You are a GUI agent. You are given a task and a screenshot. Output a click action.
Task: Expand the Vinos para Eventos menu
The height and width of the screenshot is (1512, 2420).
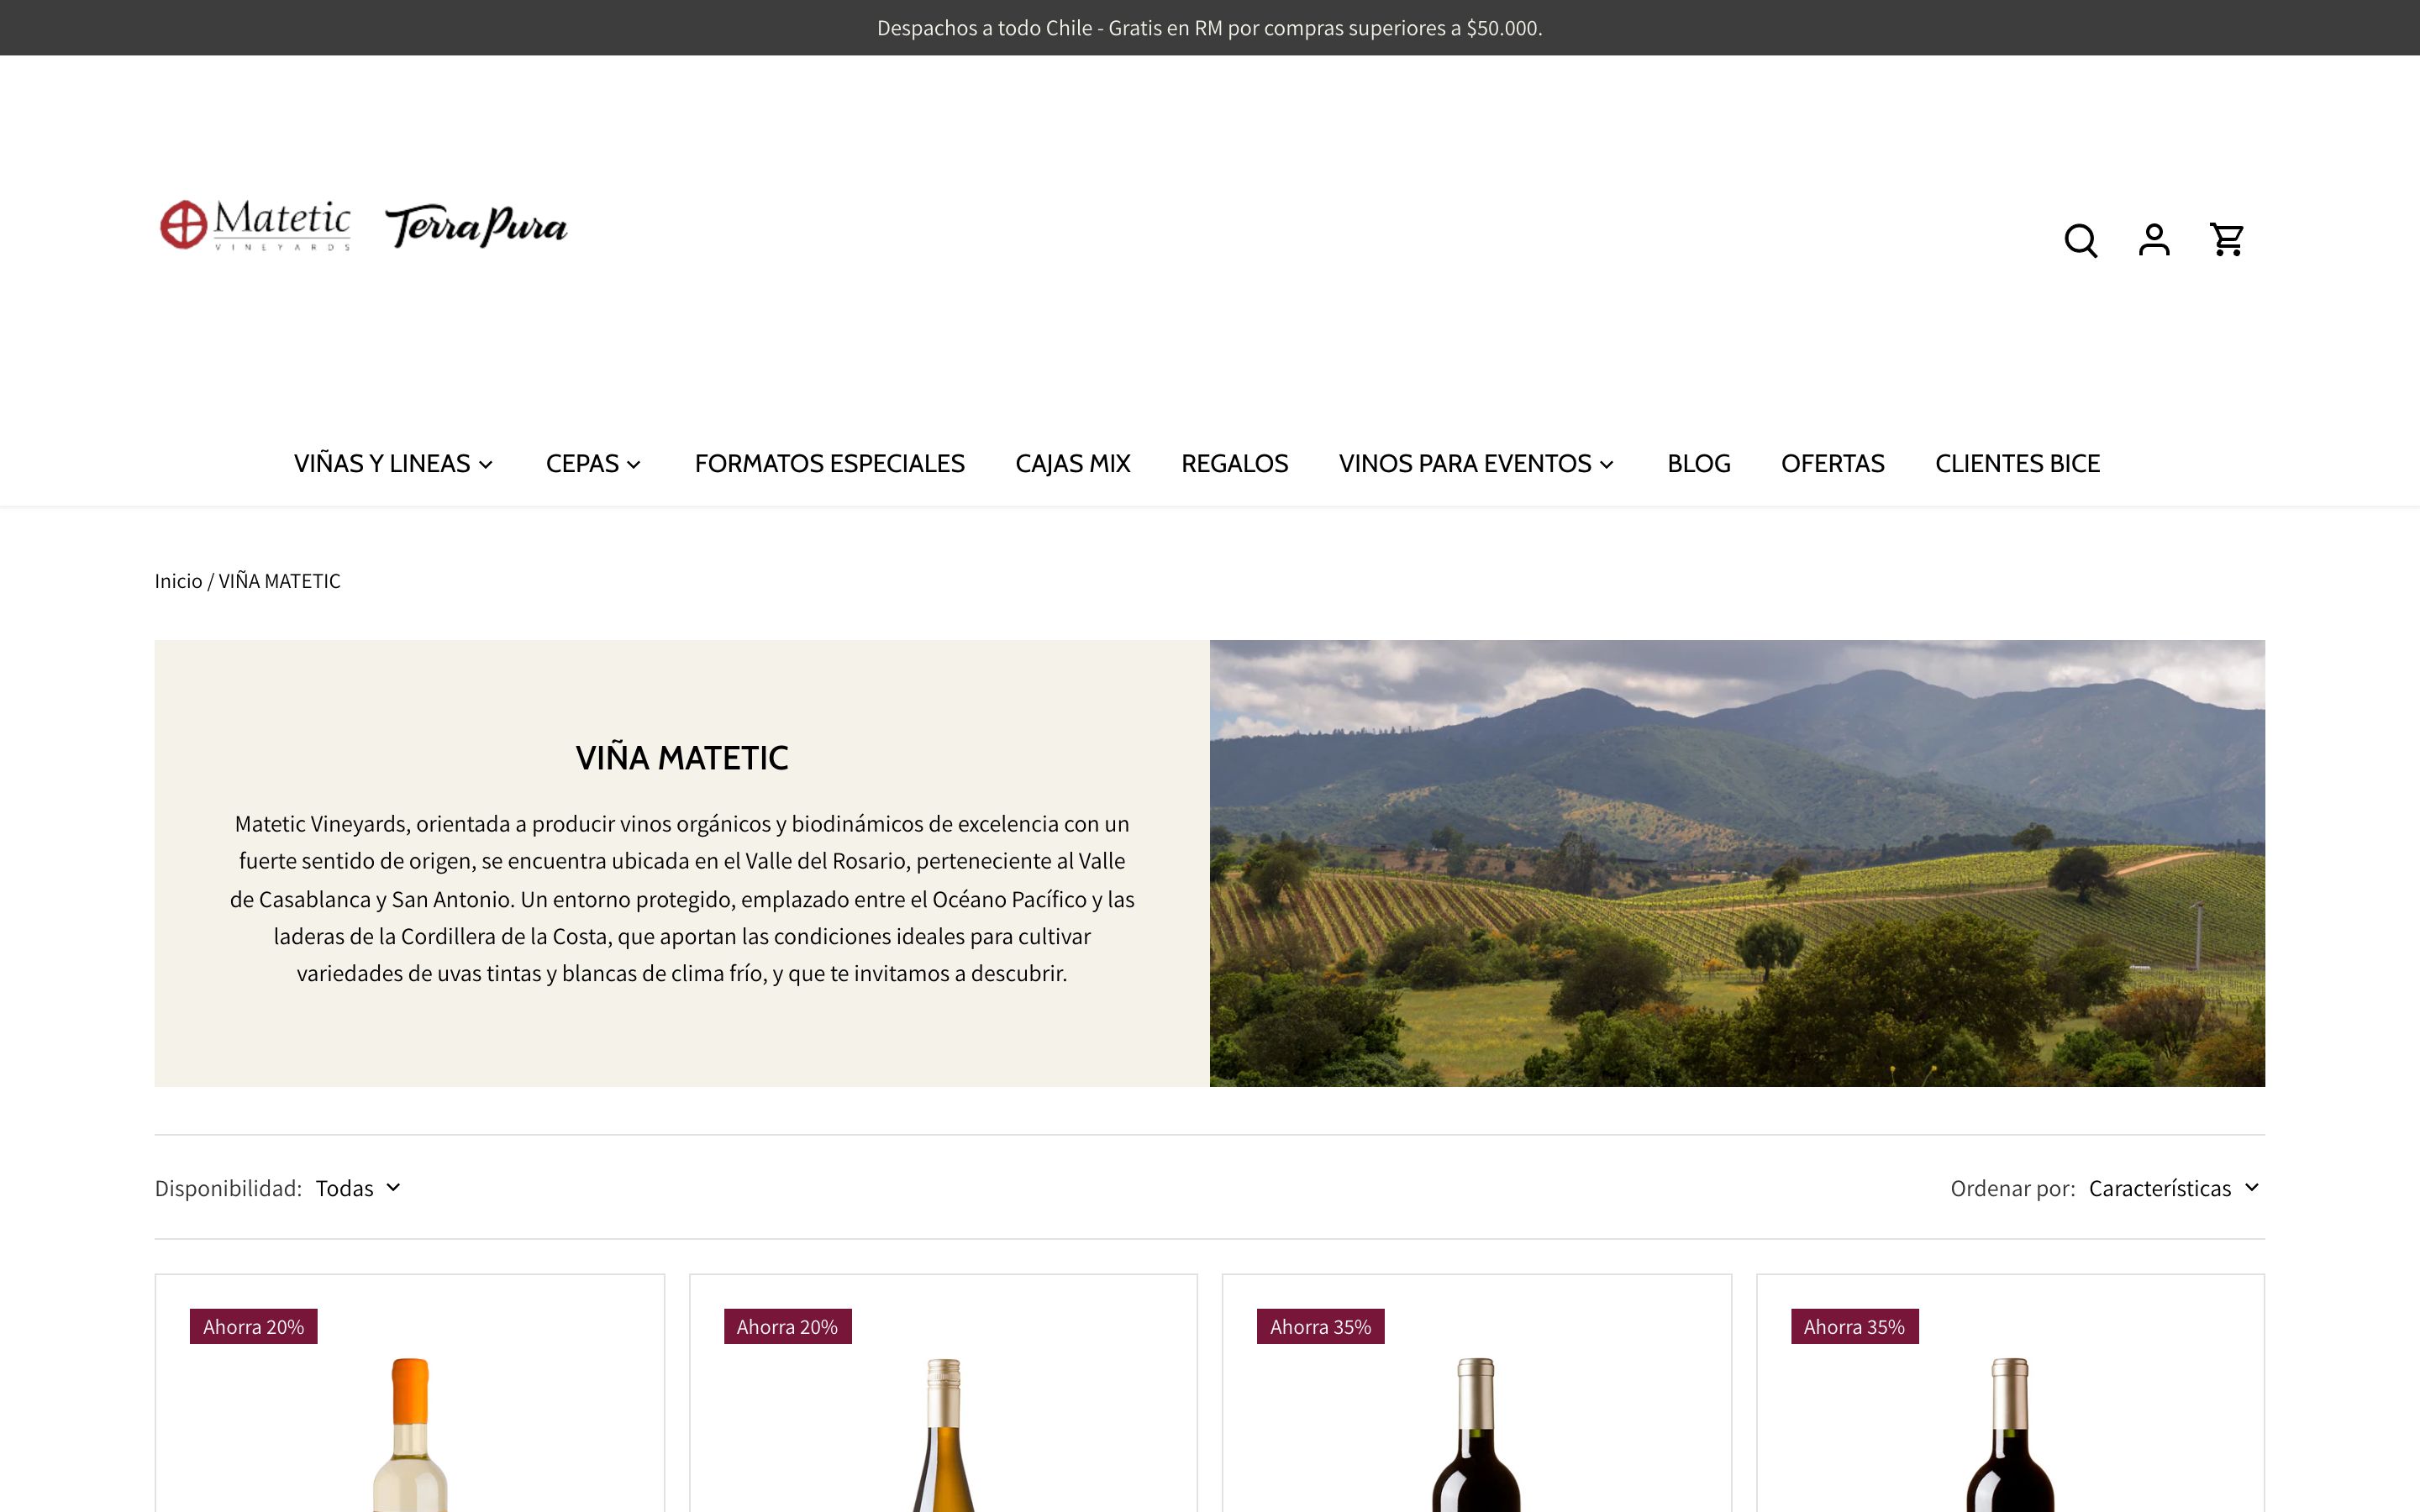1477,463
